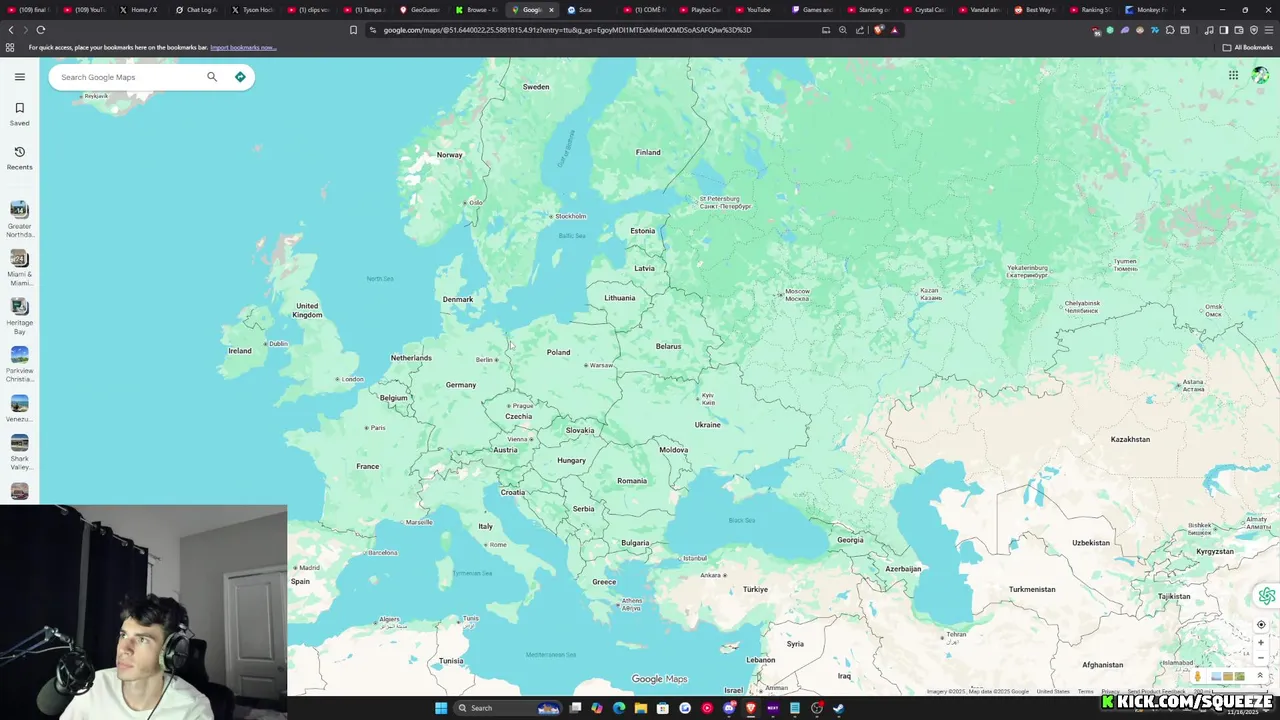1280x720 pixels.
Task: Click the search magnifier icon in Maps
Action: [x=212, y=77]
